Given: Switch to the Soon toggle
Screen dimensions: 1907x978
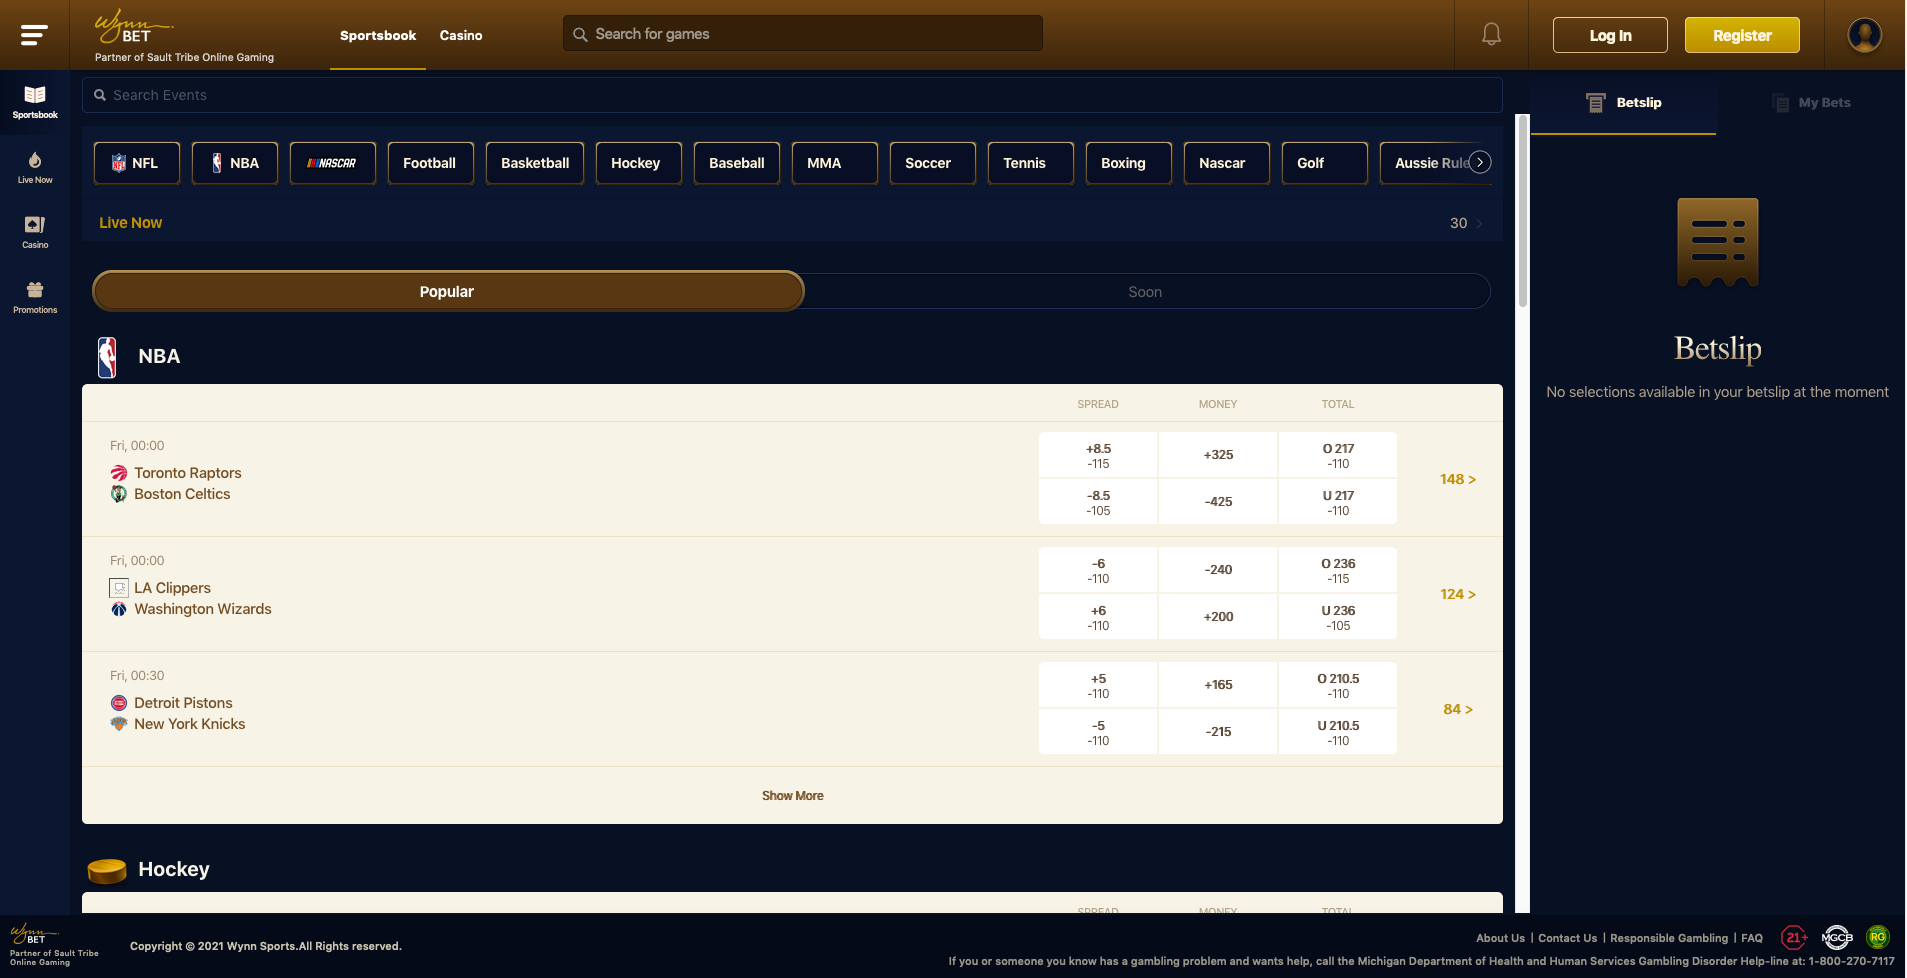Looking at the screenshot, I should pyautogui.click(x=1145, y=291).
